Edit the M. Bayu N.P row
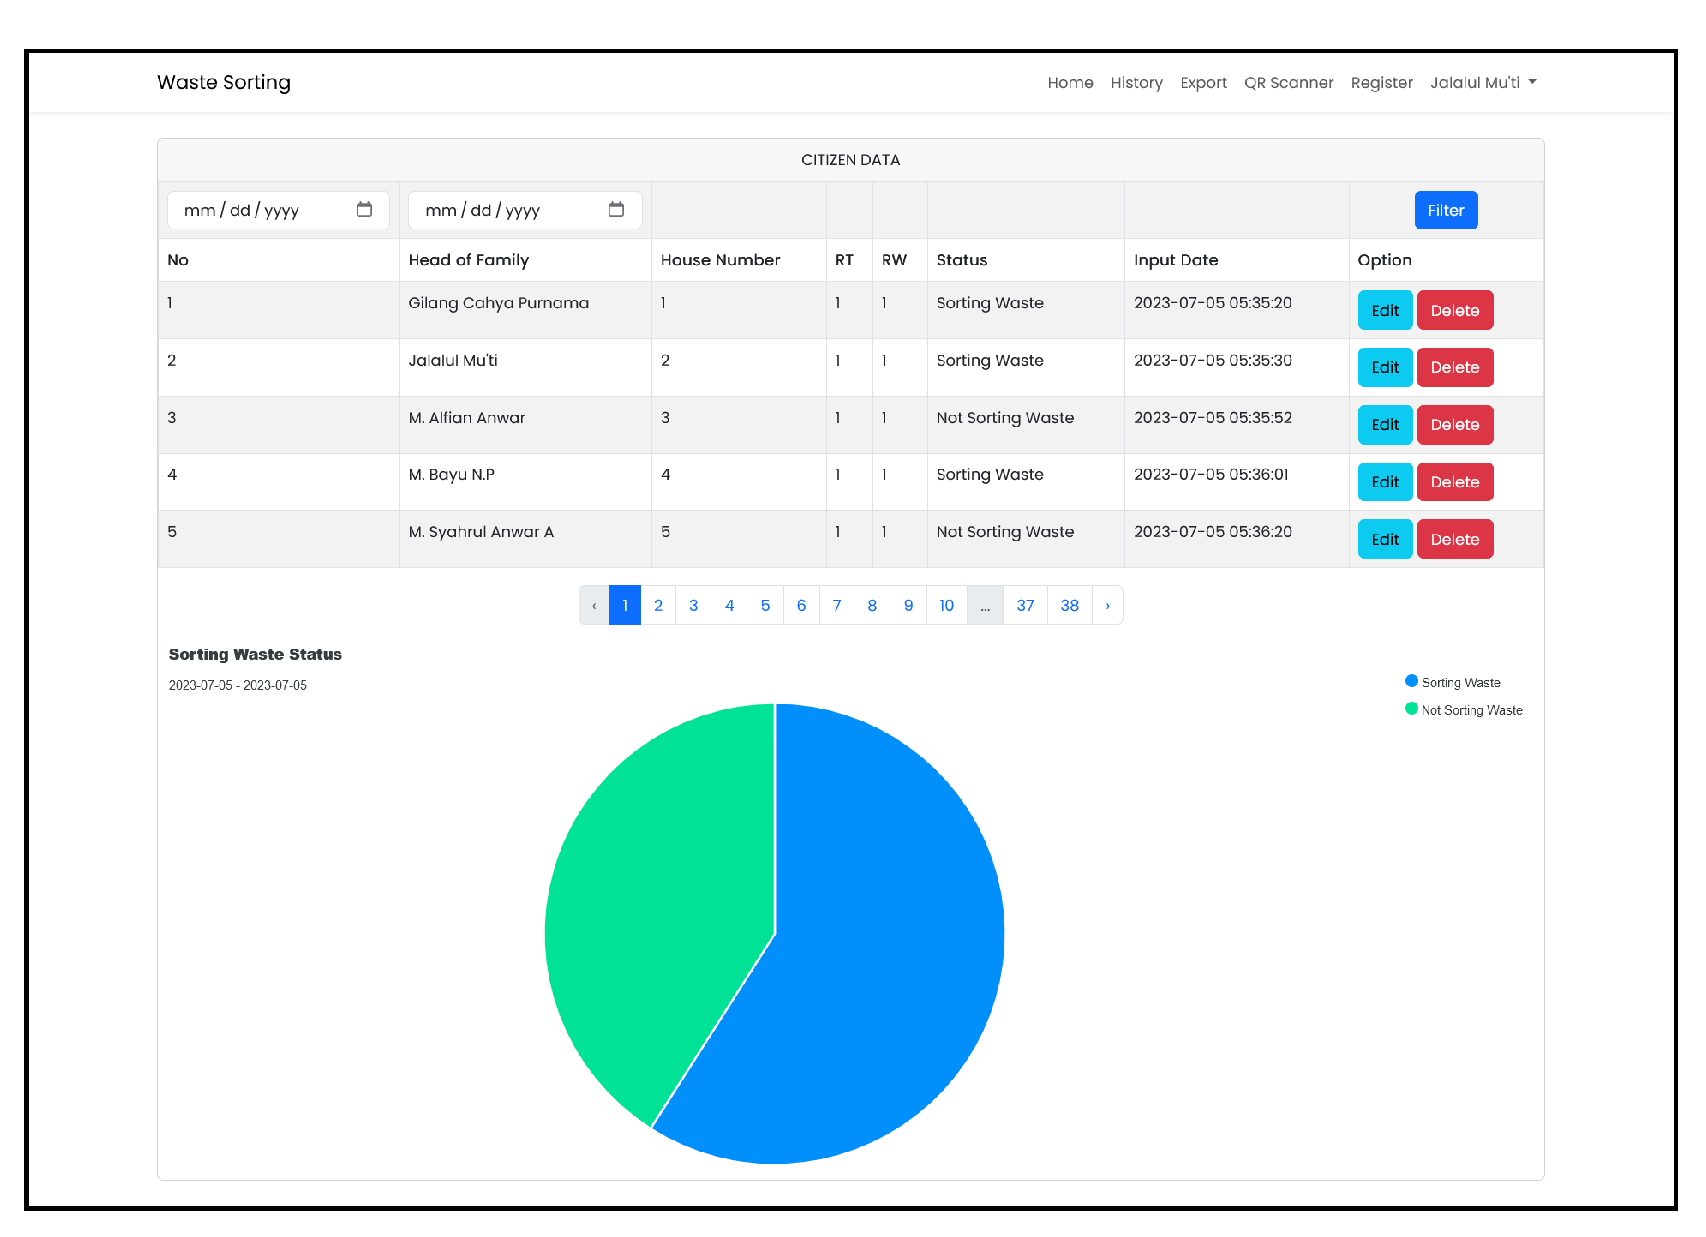 coord(1384,481)
